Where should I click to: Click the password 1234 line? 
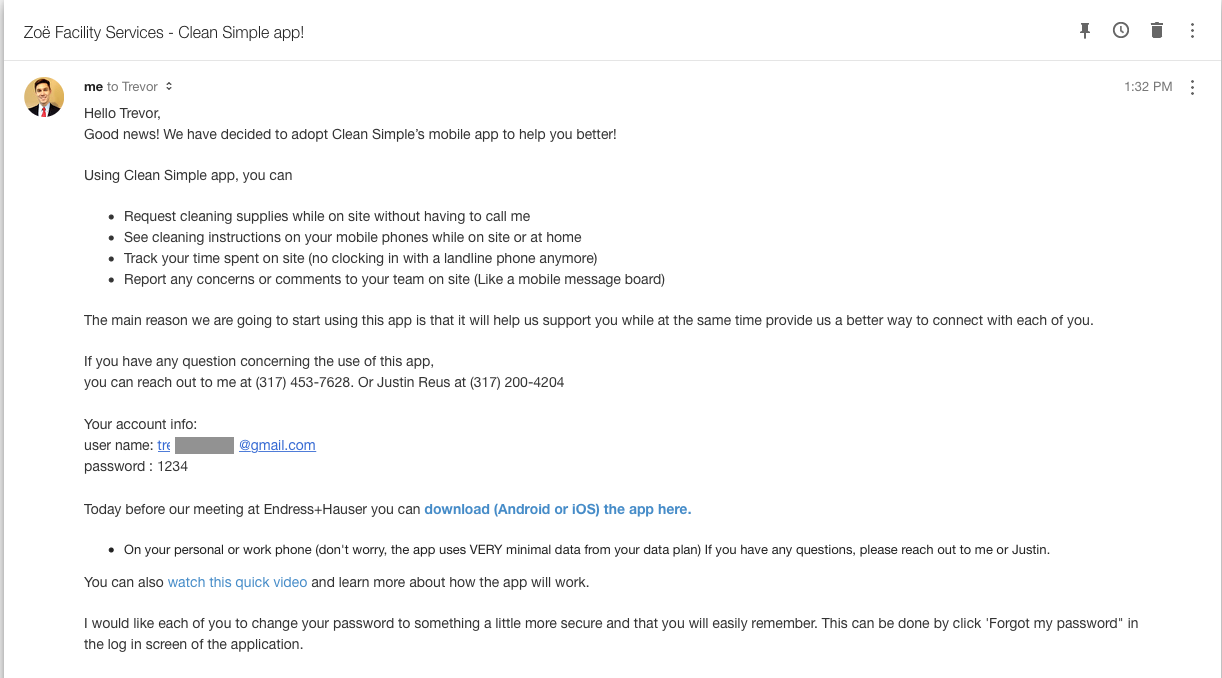[136, 466]
